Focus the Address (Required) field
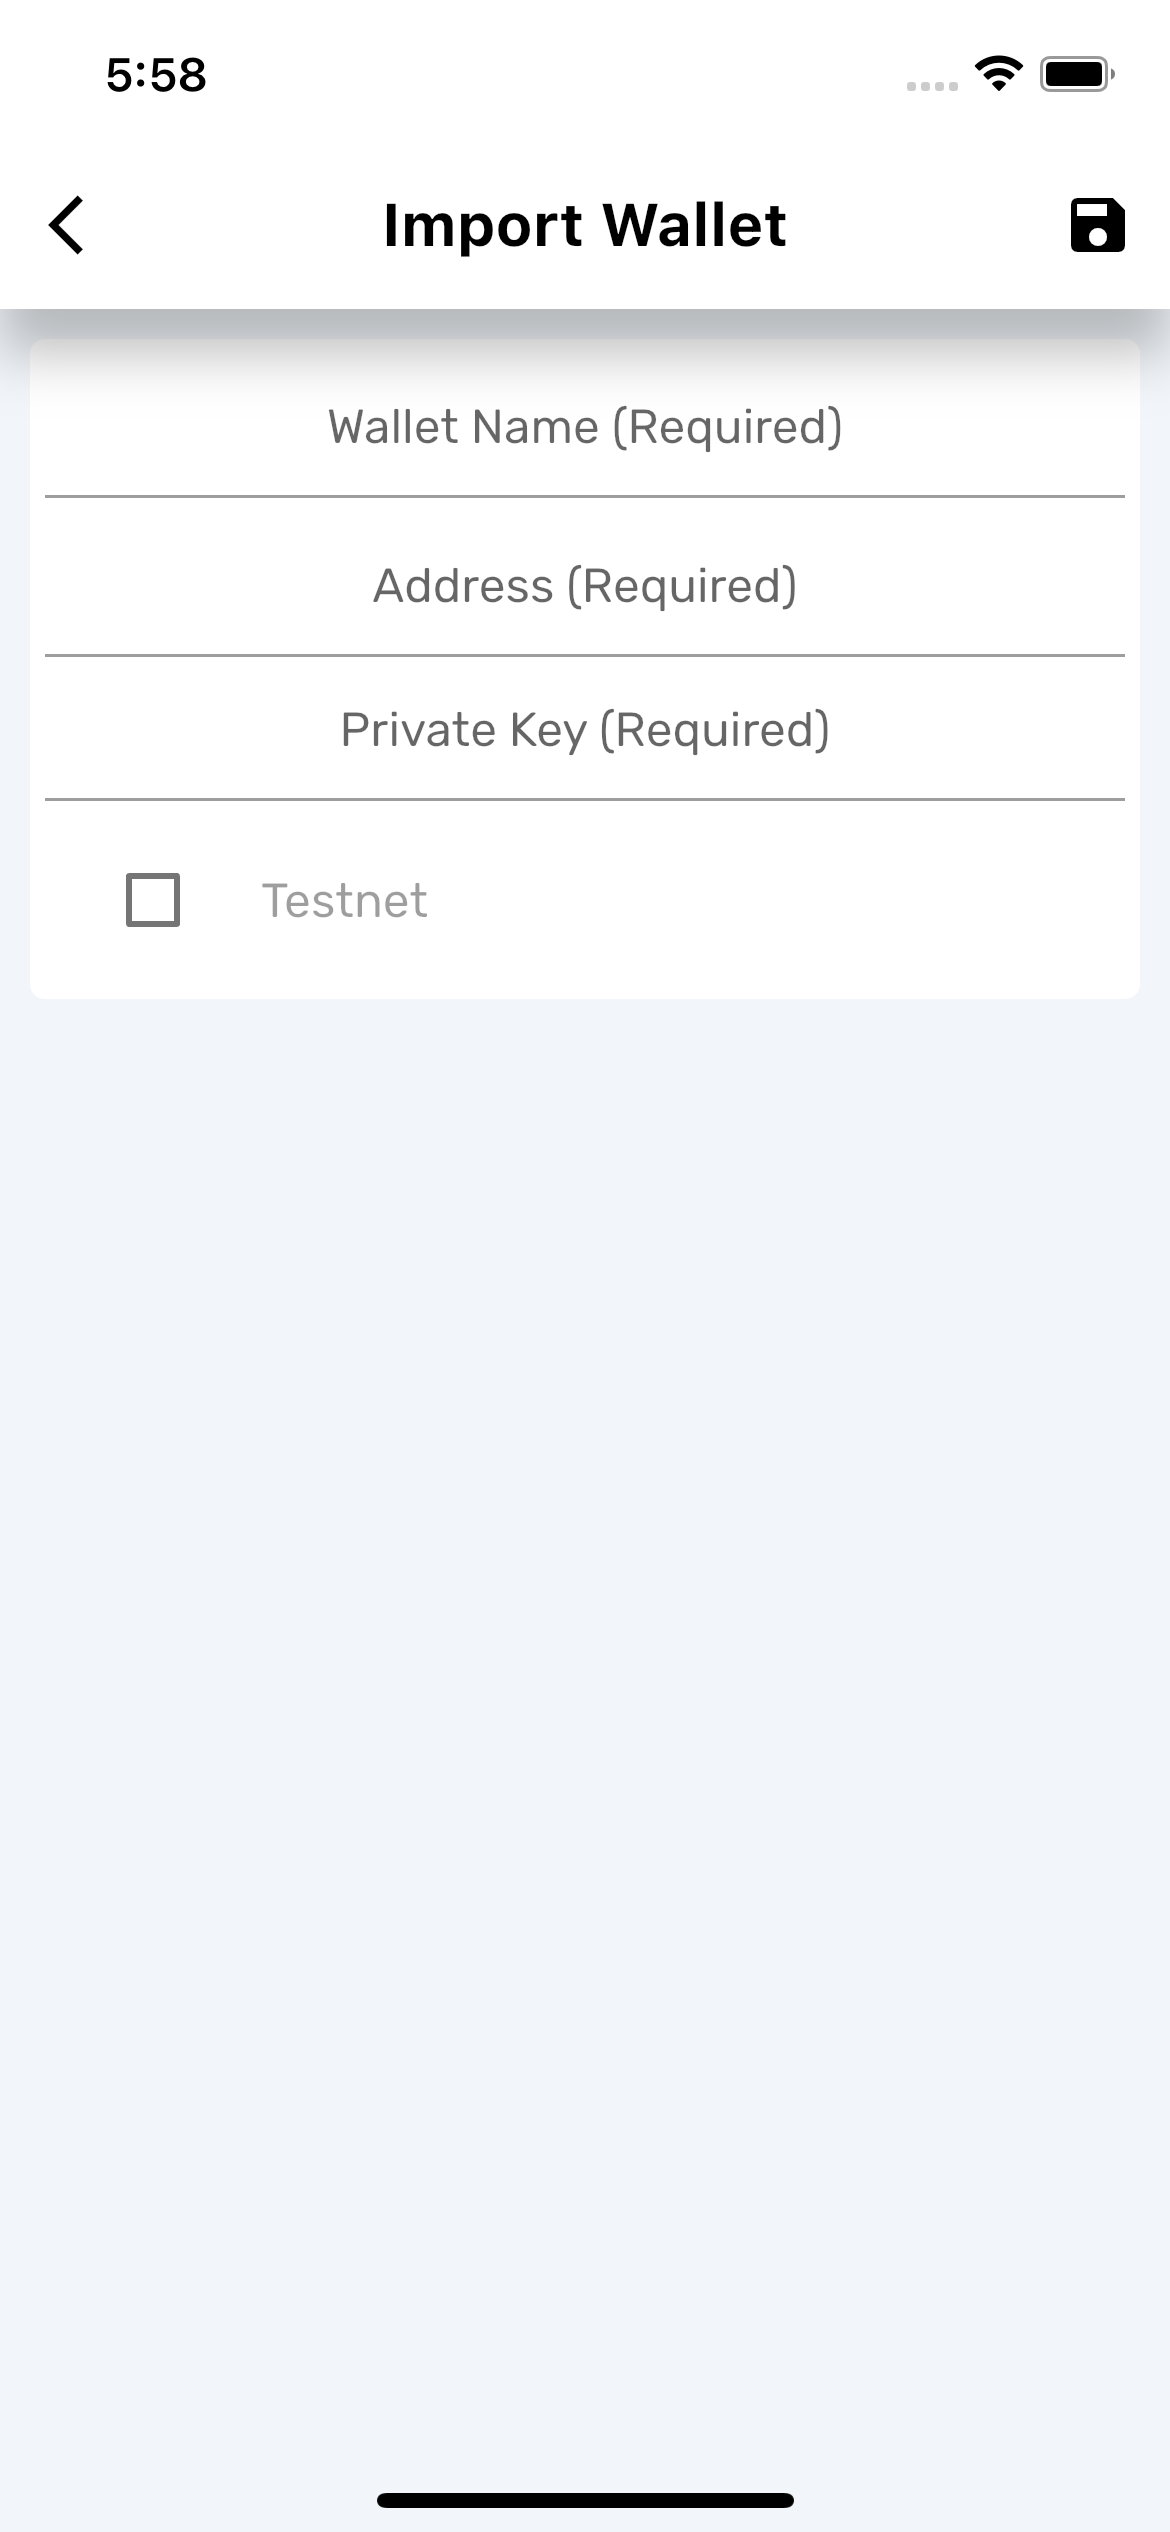This screenshot has height=2532, width=1170. click(585, 586)
